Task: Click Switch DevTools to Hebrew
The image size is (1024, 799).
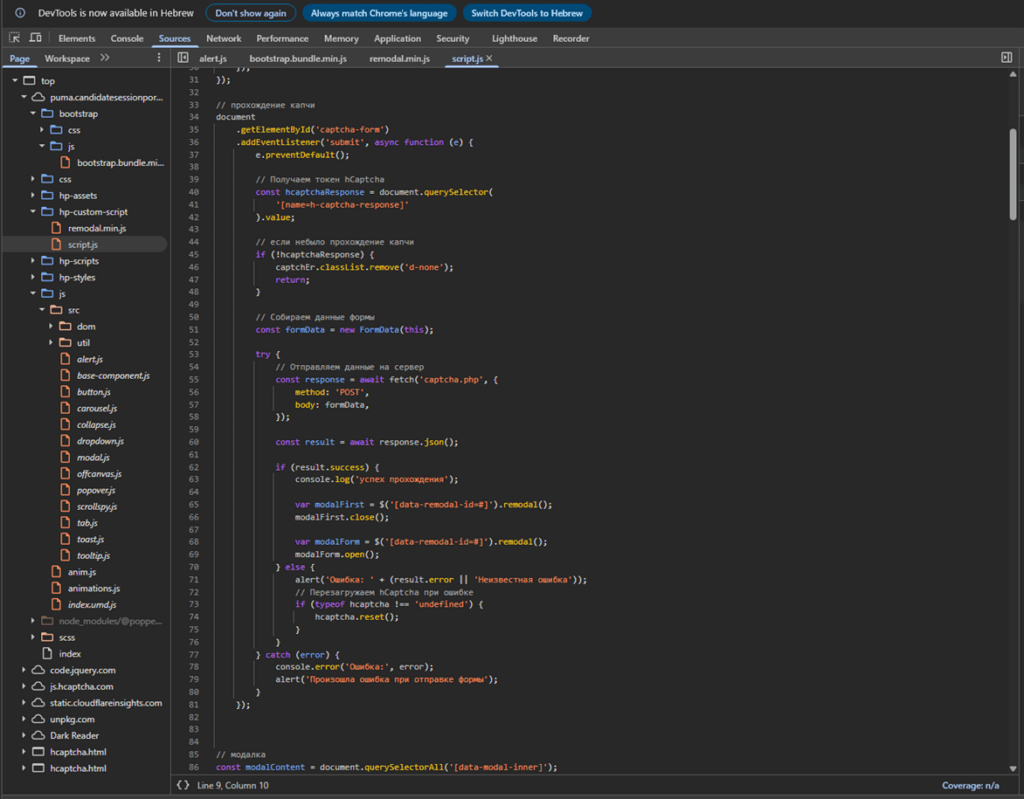Action: pyautogui.click(x=526, y=13)
